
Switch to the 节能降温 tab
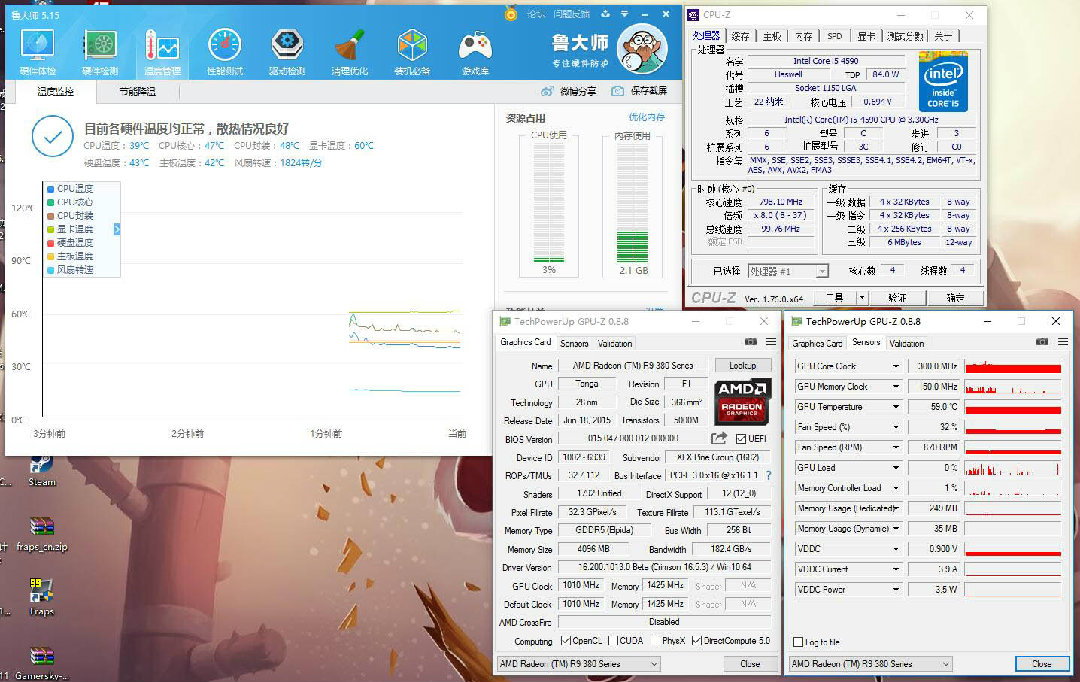point(138,92)
